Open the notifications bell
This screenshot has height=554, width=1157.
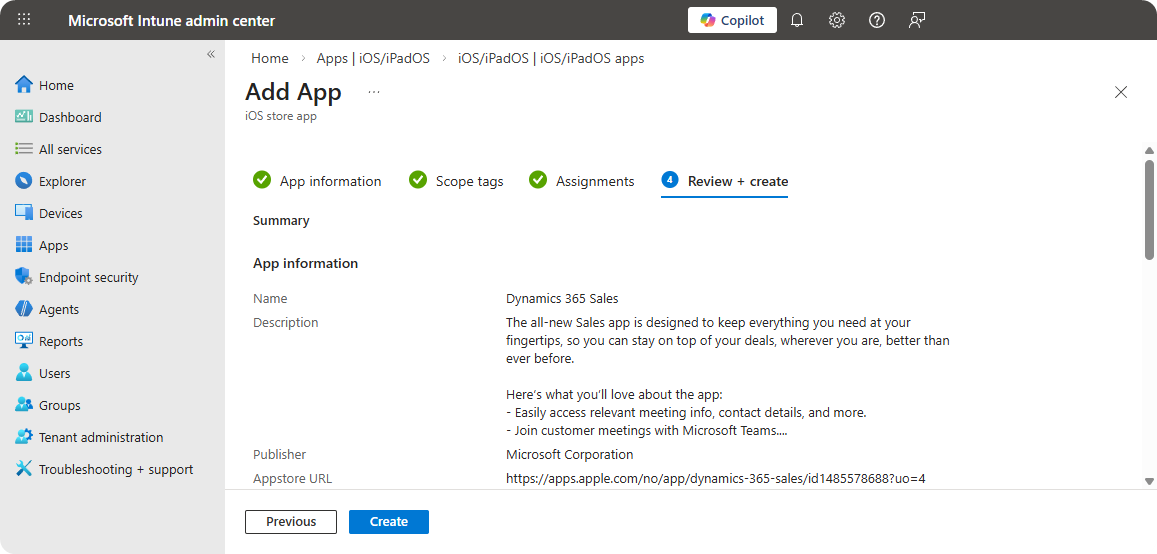797,20
